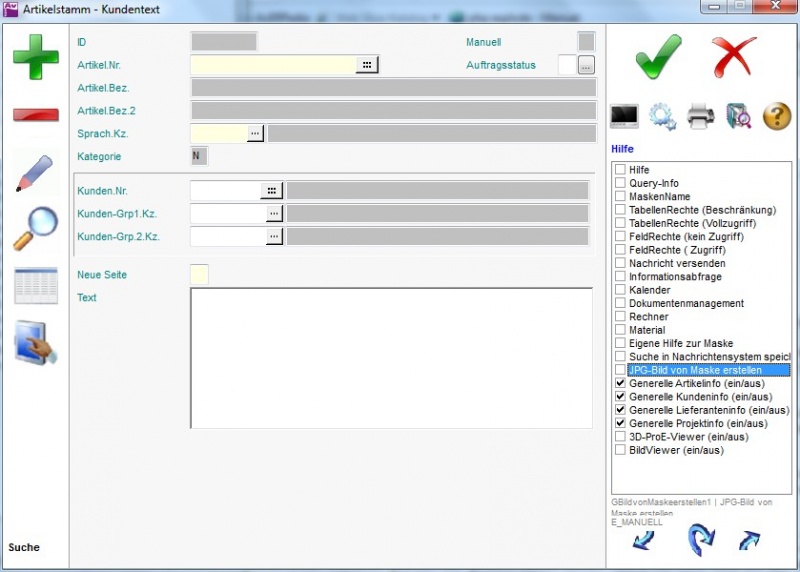Click into the large Text field

390,357
